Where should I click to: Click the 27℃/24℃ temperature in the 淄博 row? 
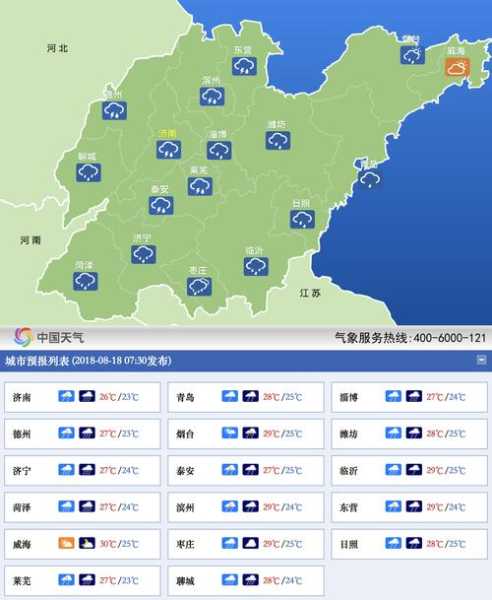point(446,397)
